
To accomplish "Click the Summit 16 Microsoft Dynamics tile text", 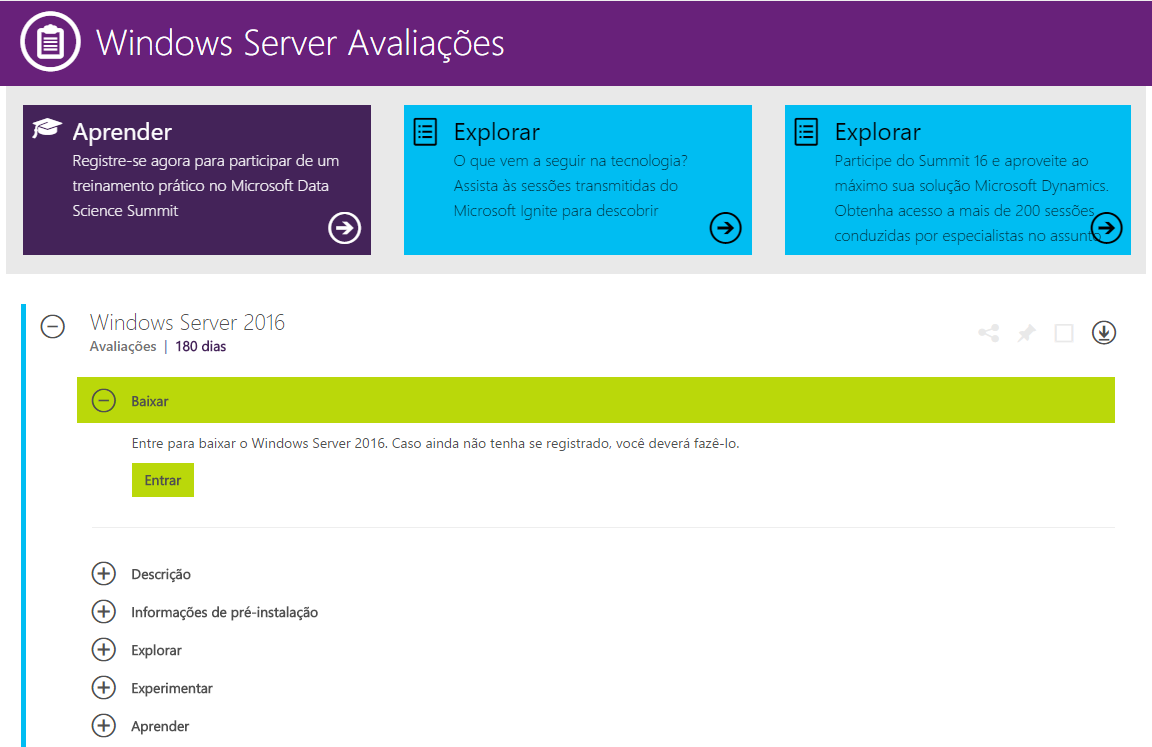I will 971,198.
